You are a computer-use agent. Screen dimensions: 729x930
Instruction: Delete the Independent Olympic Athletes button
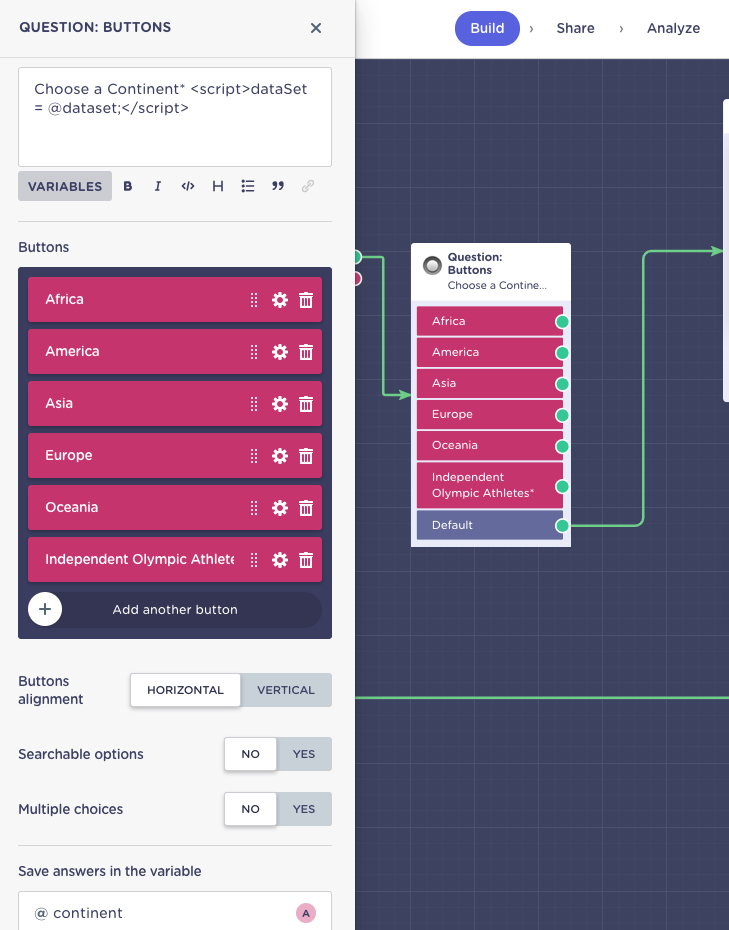pos(306,560)
